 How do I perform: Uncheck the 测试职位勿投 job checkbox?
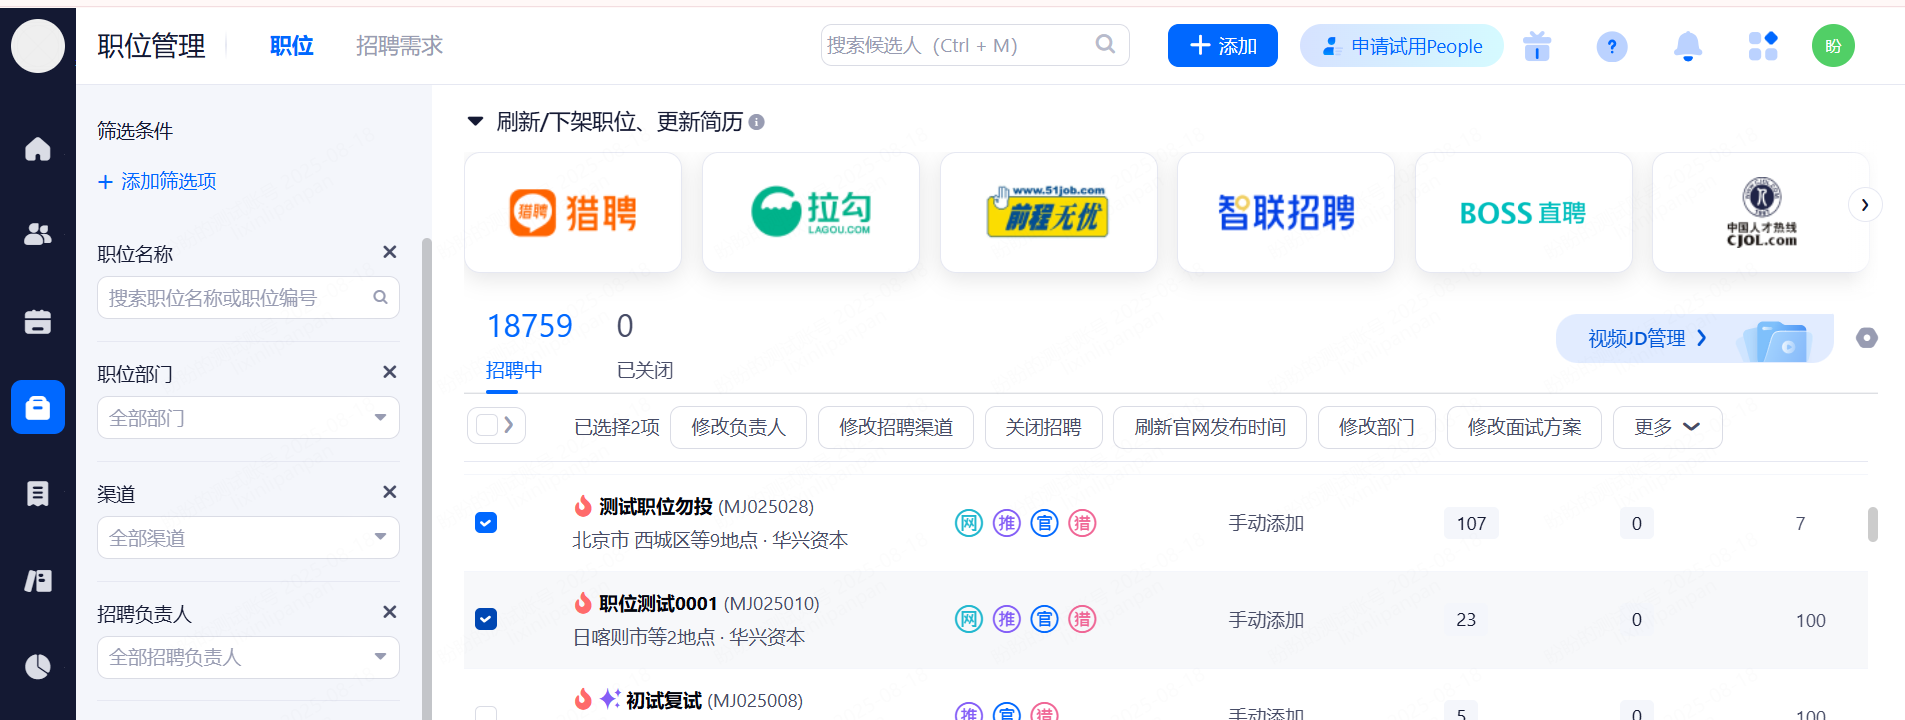tap(486, 523)
